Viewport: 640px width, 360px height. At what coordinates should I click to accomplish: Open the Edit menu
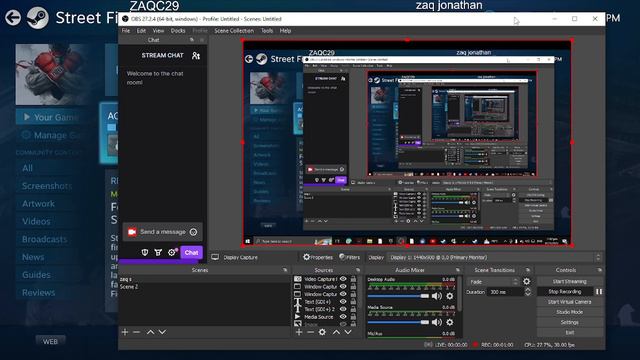coord(141,31)
